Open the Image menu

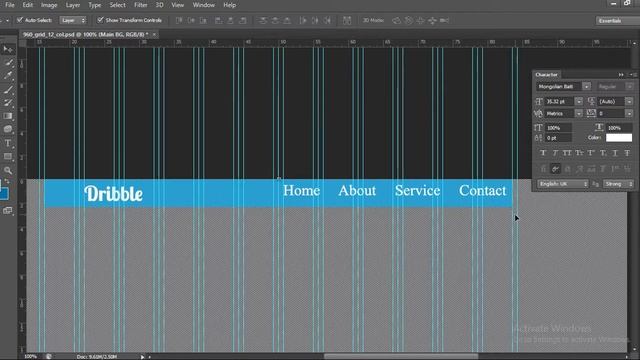pos(49,5)
